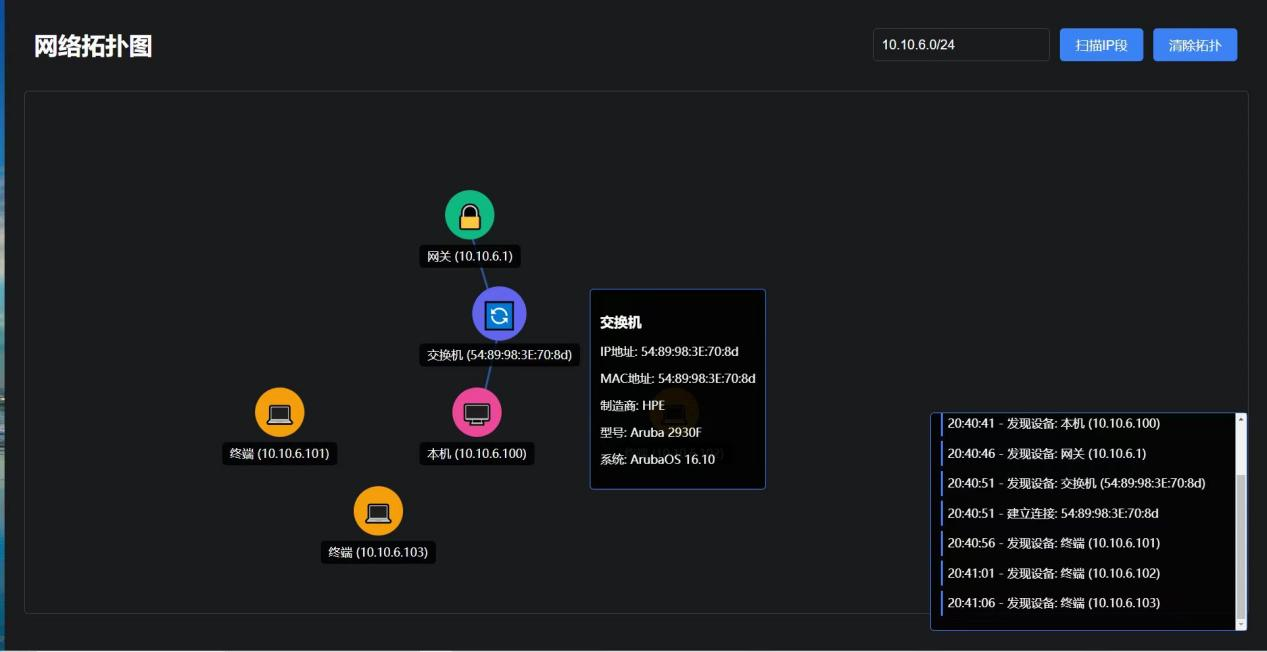
Task: Click log entry for 终端 (10.10.6.102)
Action: click(x=1053, y=573)
